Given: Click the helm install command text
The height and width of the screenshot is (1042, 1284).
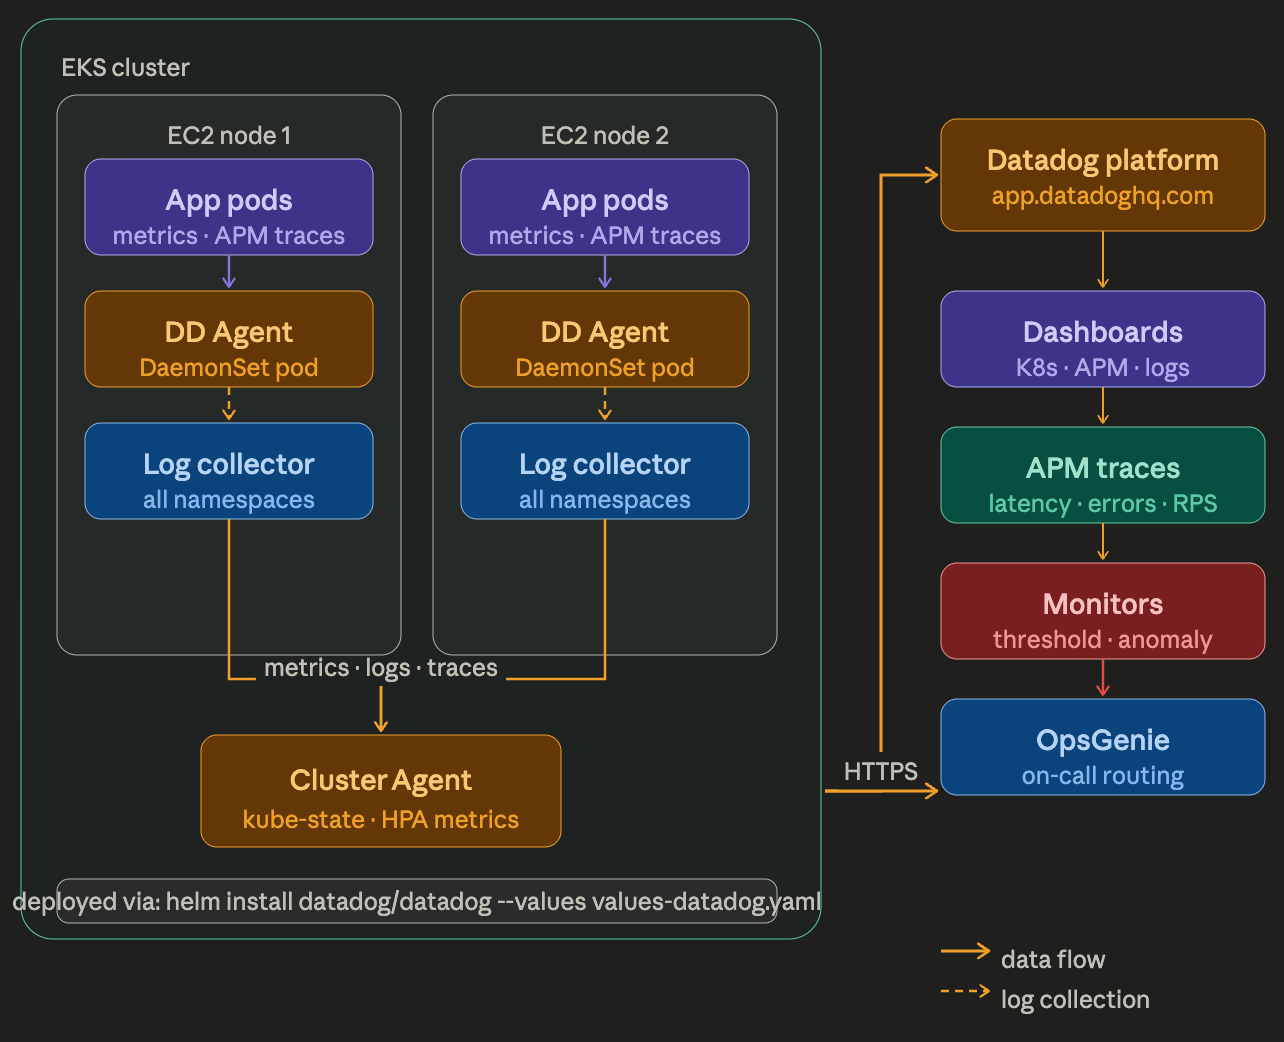Looking at the screenshot, I should point(417,901).
